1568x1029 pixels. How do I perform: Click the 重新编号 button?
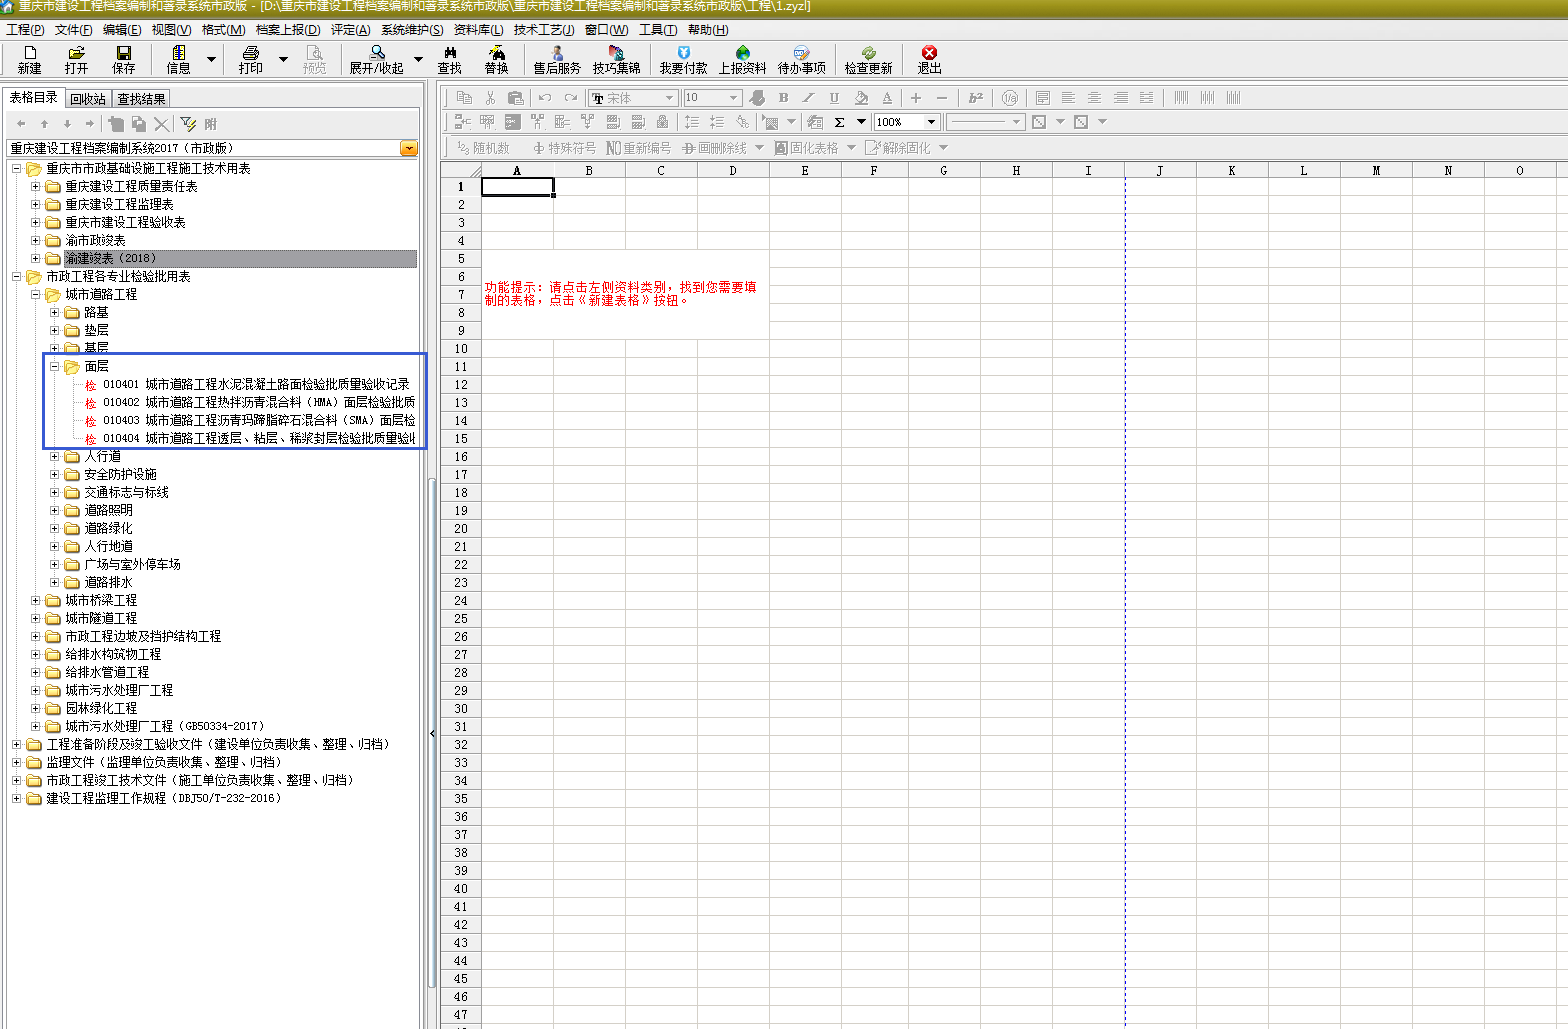[639, 148]
